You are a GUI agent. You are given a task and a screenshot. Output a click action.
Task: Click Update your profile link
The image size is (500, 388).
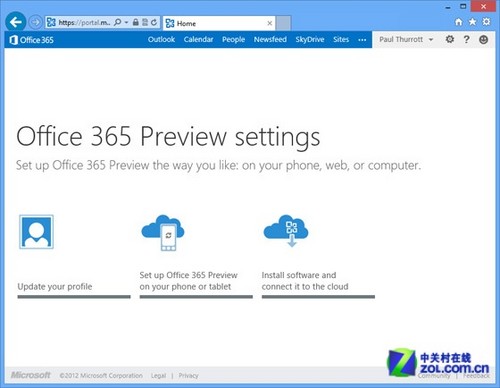[x=55, y=287]
